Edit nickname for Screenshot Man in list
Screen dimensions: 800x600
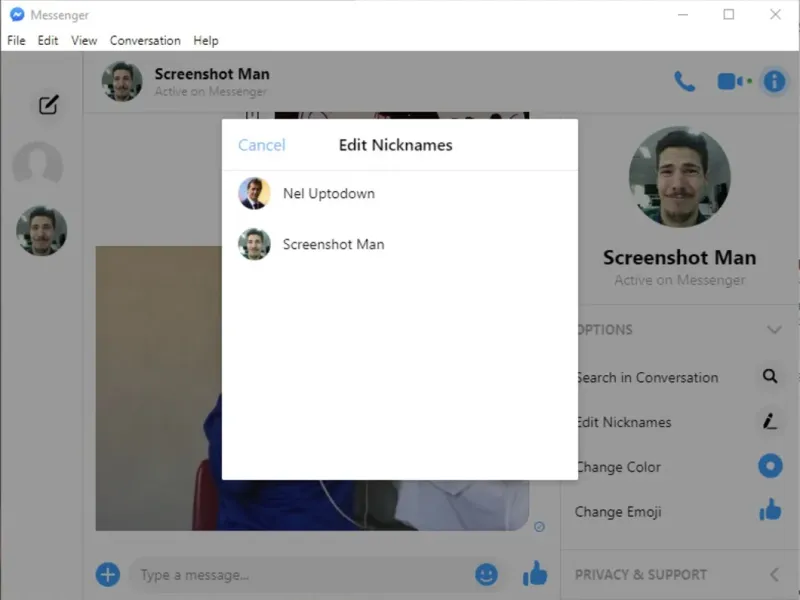pyautogui.click(x=400, y=244)
